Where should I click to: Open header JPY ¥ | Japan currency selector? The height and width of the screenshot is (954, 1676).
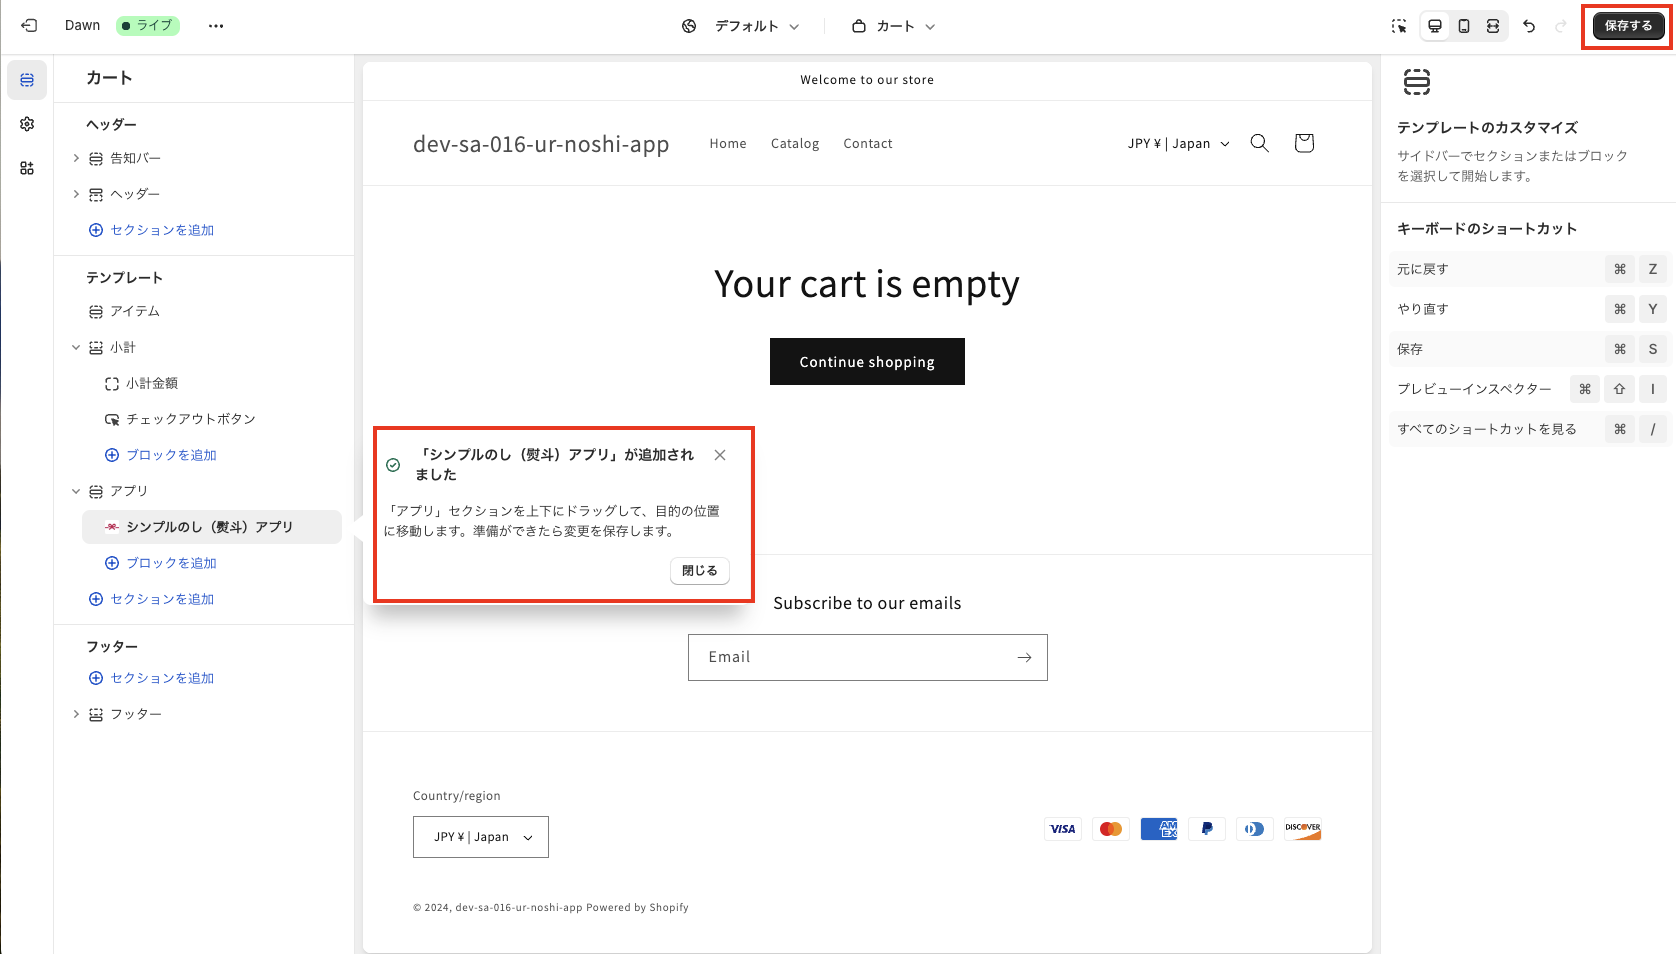[x=1179, y=143]
